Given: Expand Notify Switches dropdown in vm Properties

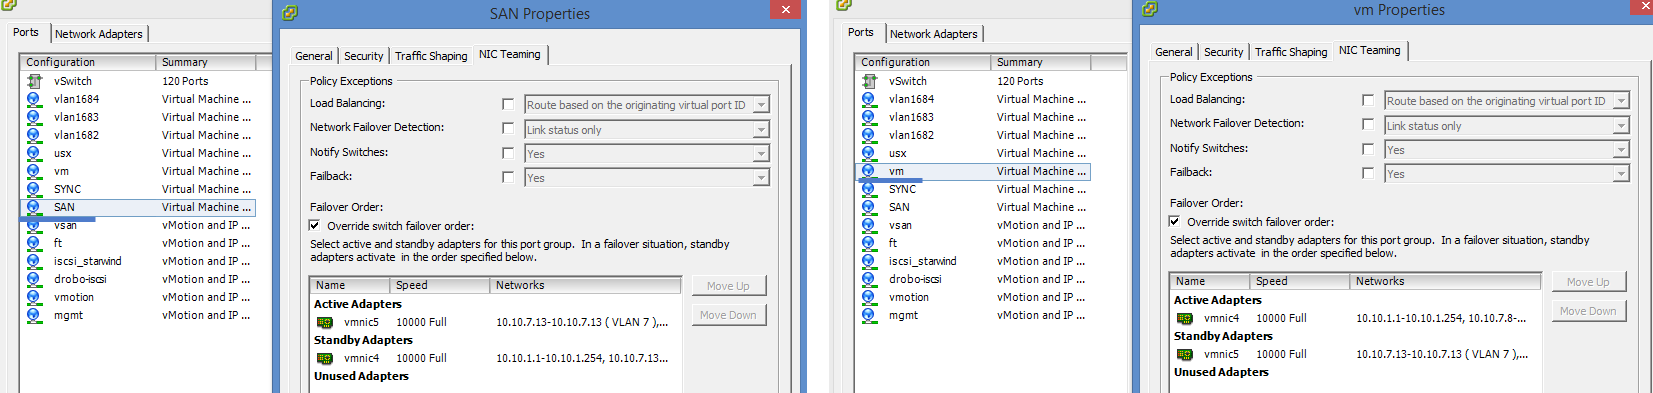Looking at the screenshot, I should coord(1621,150).
